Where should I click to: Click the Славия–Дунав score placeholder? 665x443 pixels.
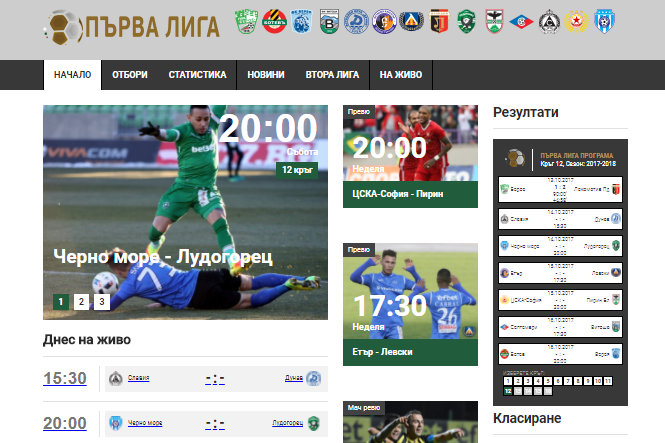[x=215, y=379]
